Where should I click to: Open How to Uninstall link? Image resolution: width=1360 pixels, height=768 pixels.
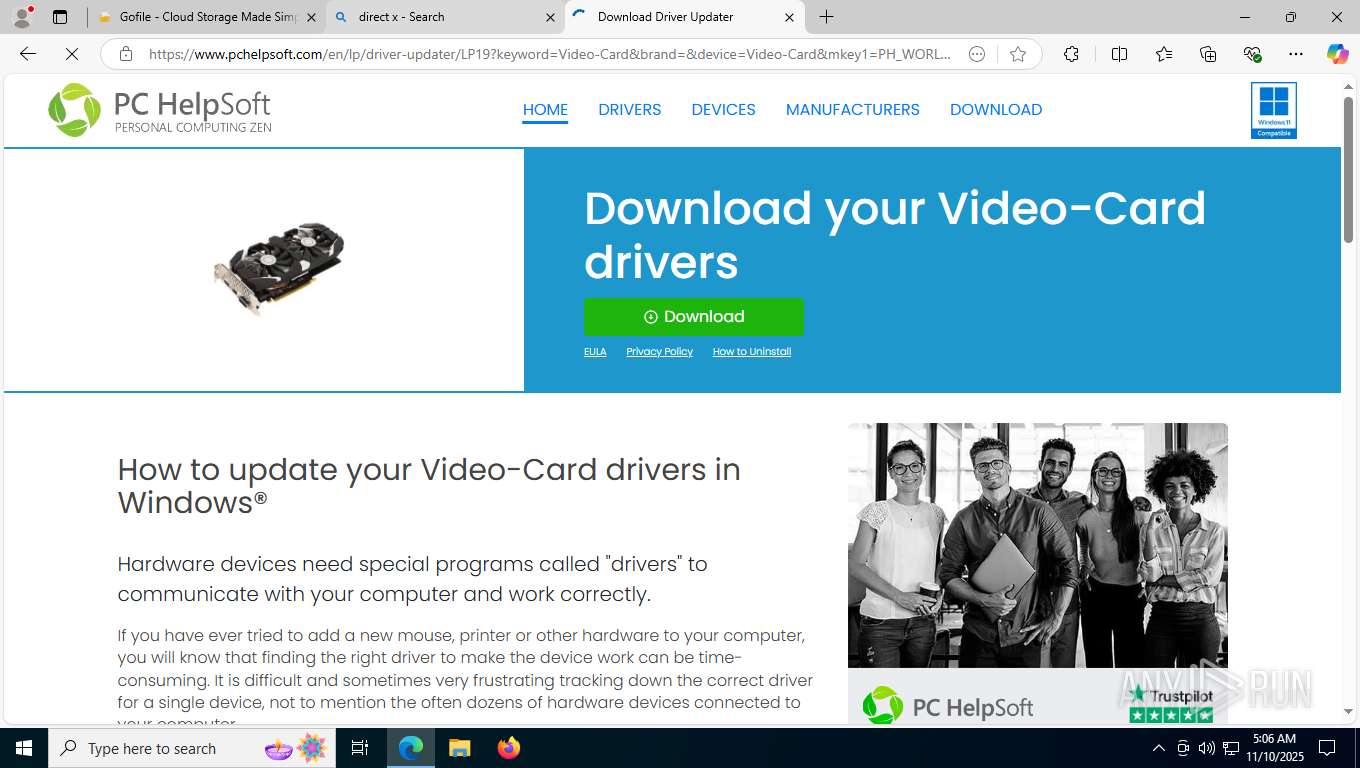coord(752,352)
